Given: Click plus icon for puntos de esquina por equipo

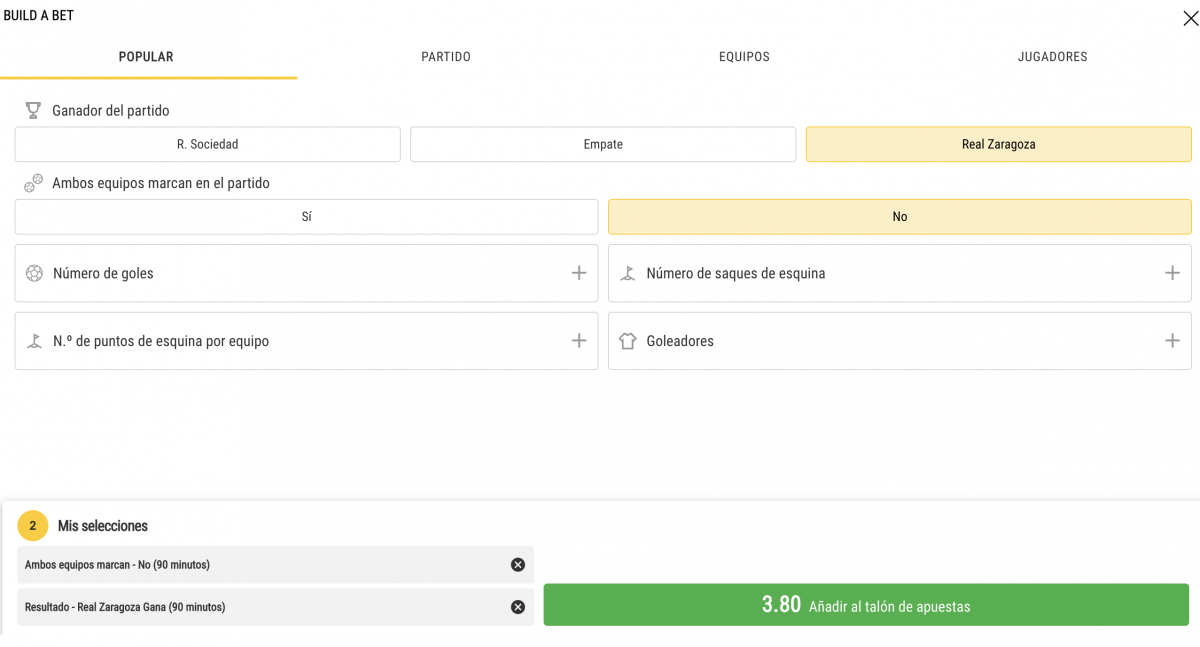Looking at the screenshot, I should click(x=578, y=341).
